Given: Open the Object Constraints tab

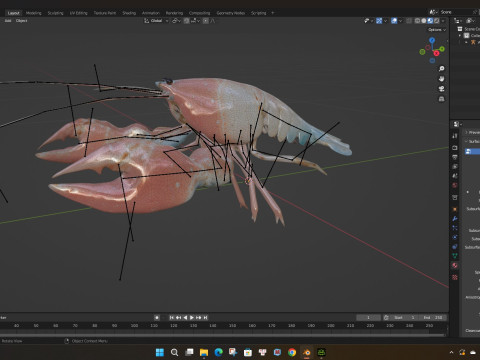Looking at the screenshot, I should (x=455, y=247).
